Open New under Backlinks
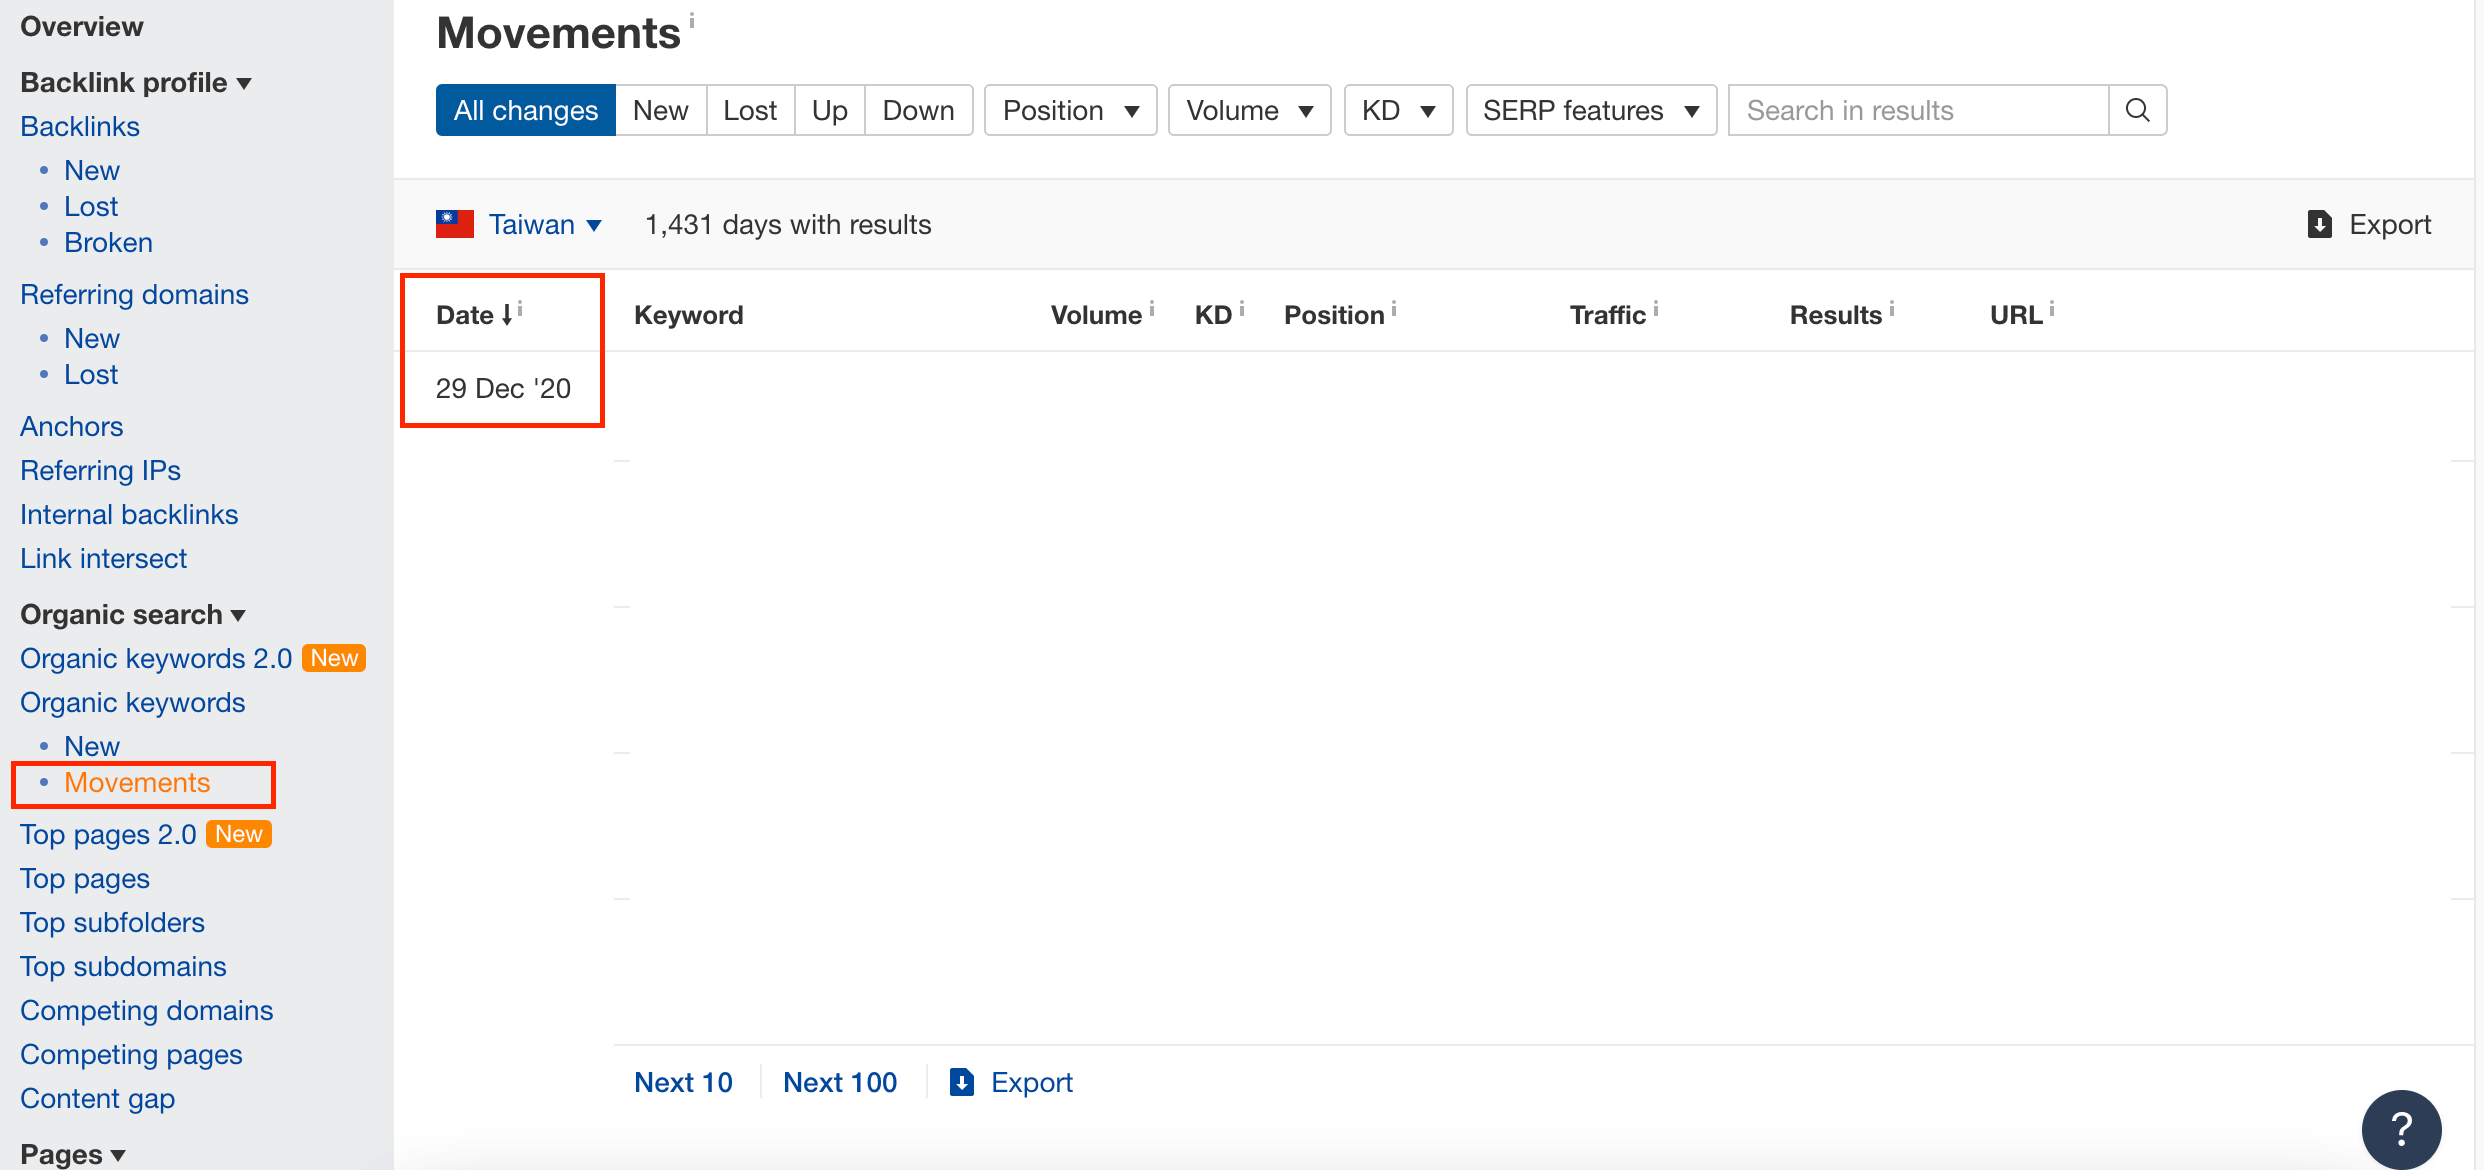Screen dimensions: 2484x1170 (x=92, y=170)
